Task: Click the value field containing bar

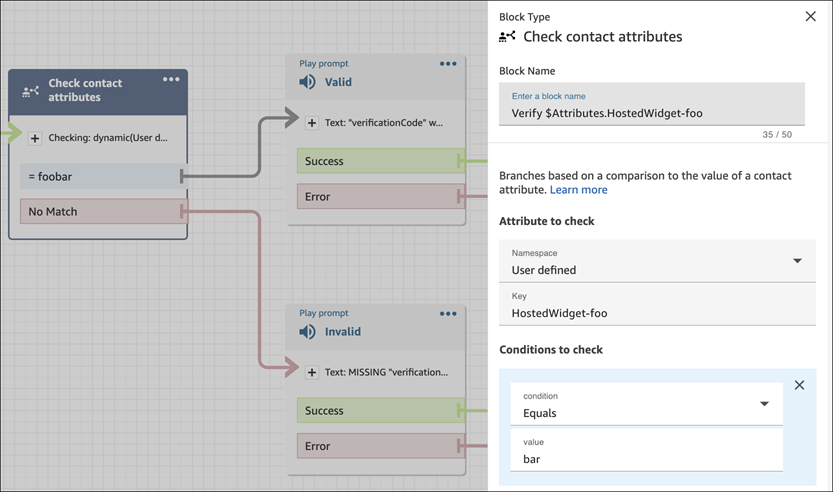Action: [x=646, y=459]
